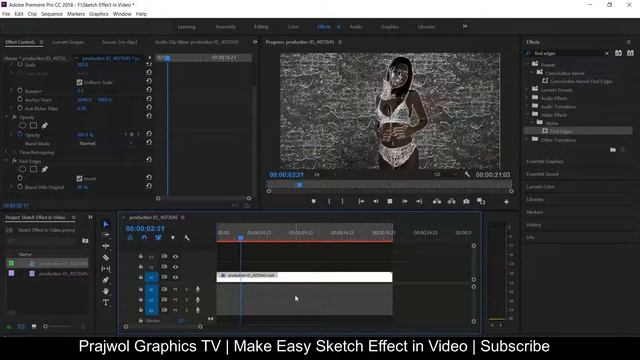The width and height of the screenshot is (640, 360).
Task: Switch to Audio workspace tab
Action: click(x=356, y=27)
